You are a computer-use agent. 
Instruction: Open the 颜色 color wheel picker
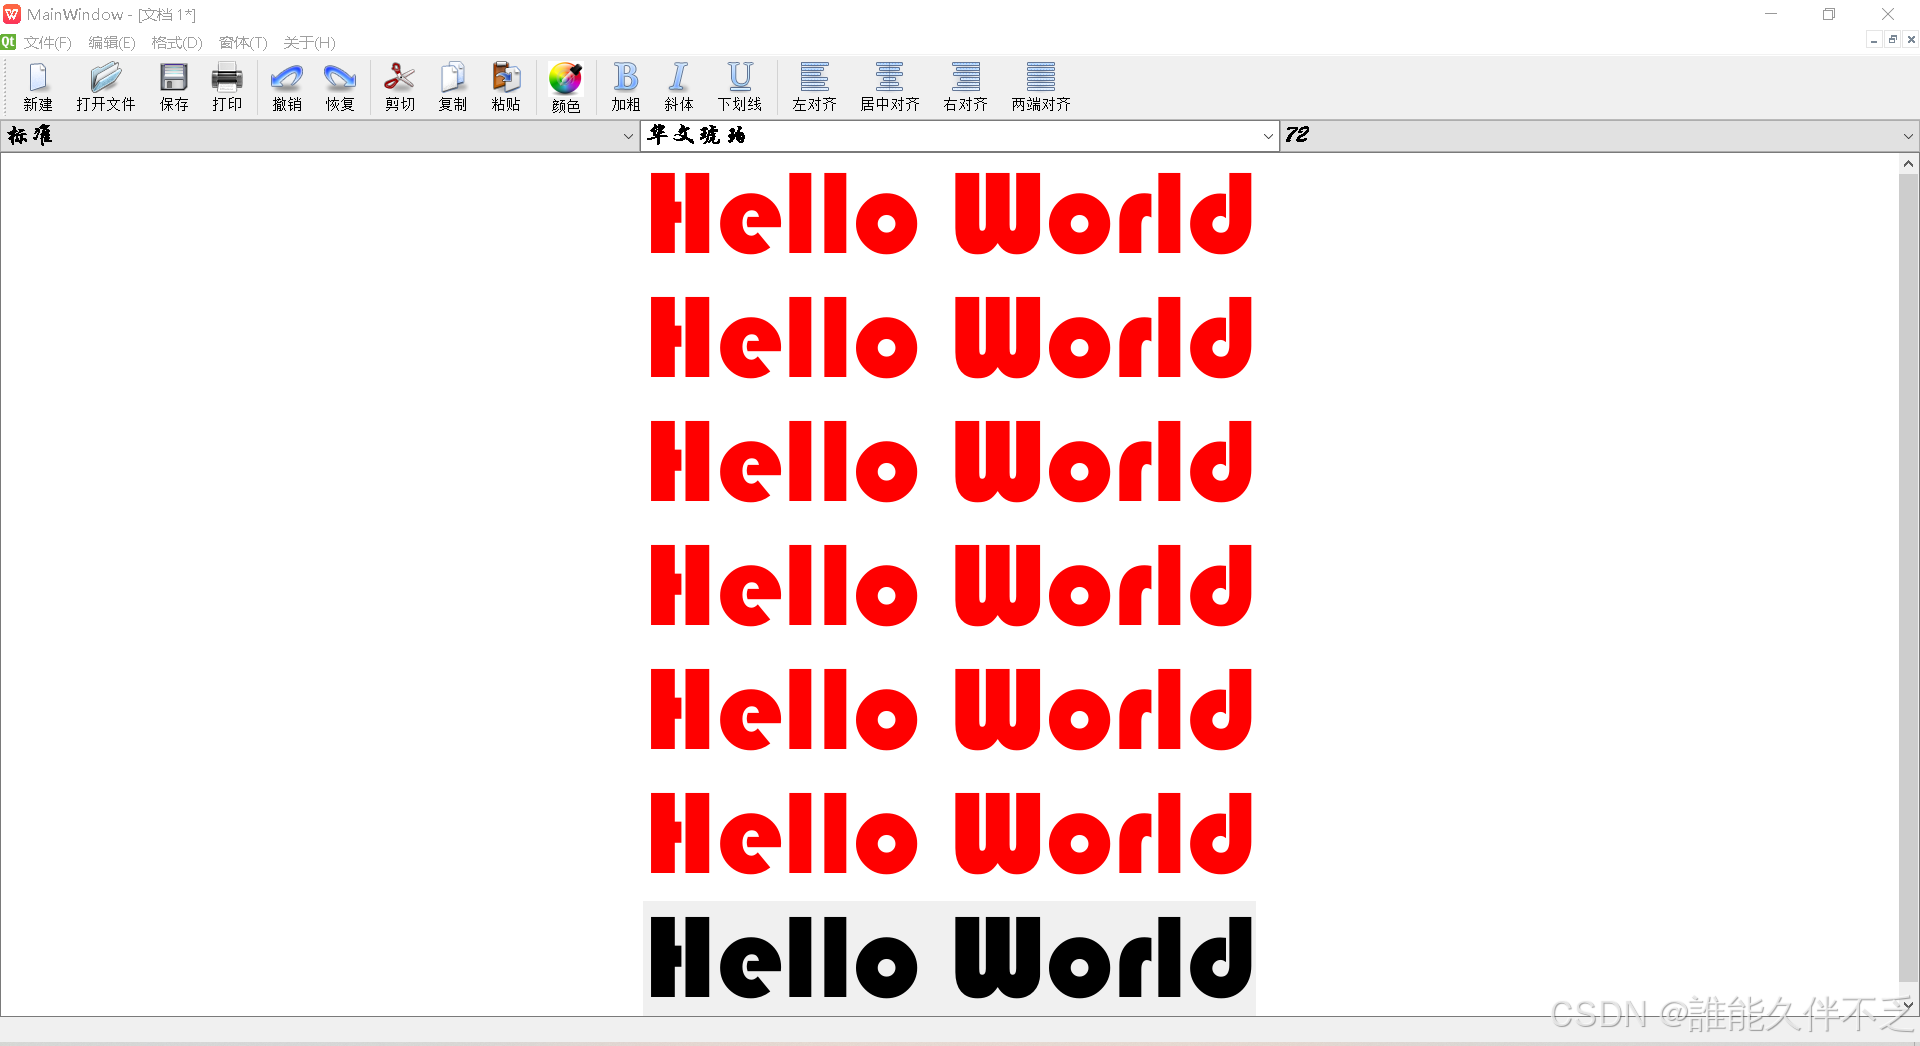[566, 87]
